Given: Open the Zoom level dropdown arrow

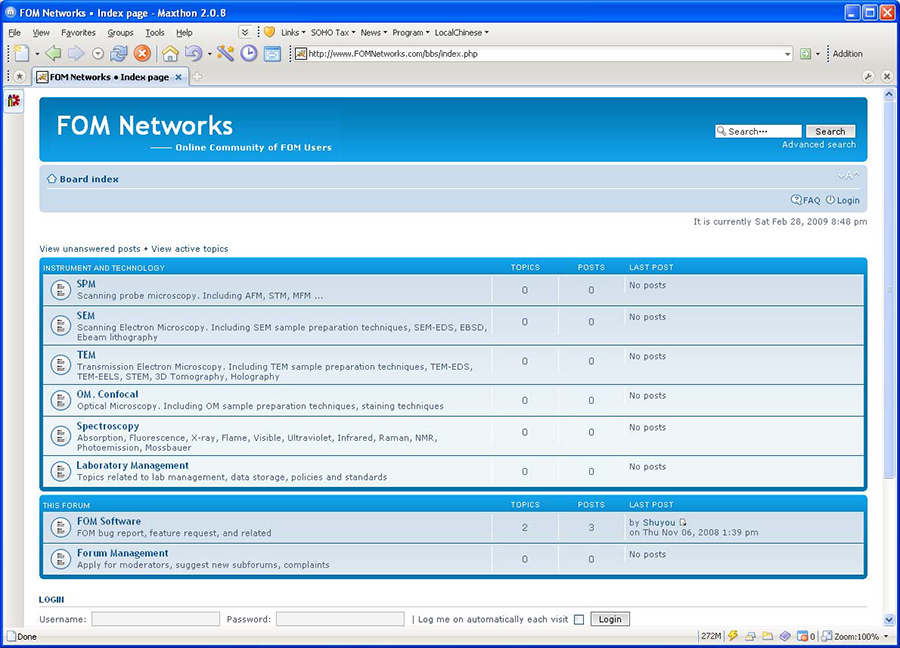Looking at the screenshot, I should point(886,636).
